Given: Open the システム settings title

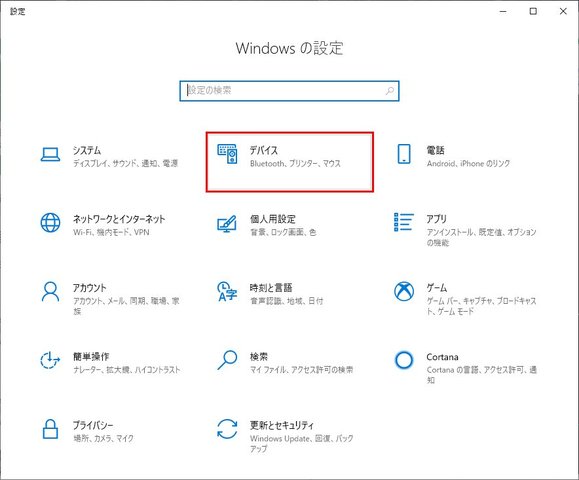Looking at the screenshot, I should 87,150.
